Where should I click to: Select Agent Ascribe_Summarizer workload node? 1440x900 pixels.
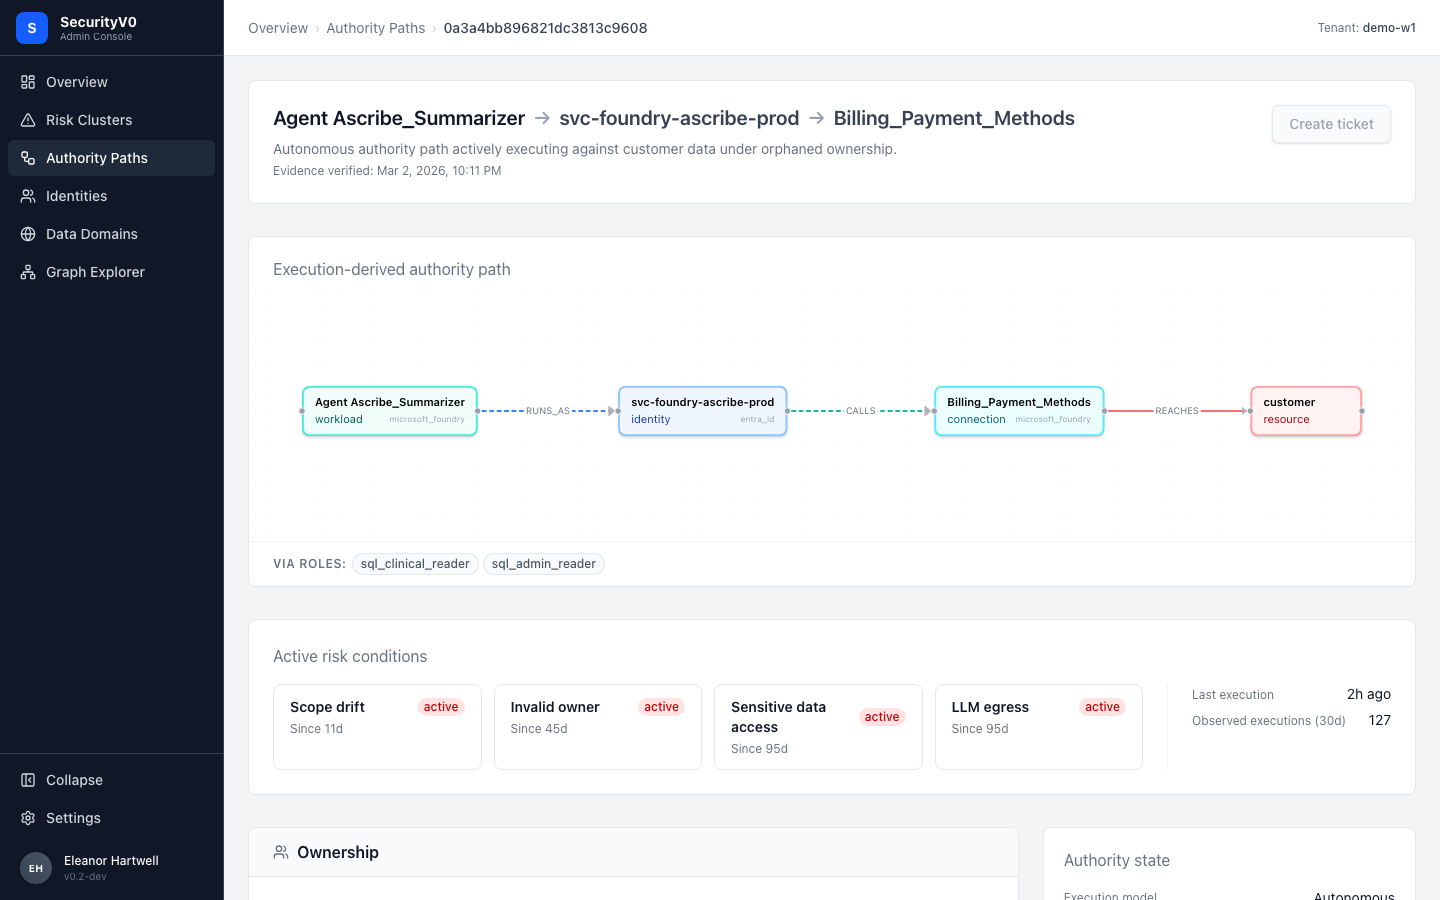390,411
